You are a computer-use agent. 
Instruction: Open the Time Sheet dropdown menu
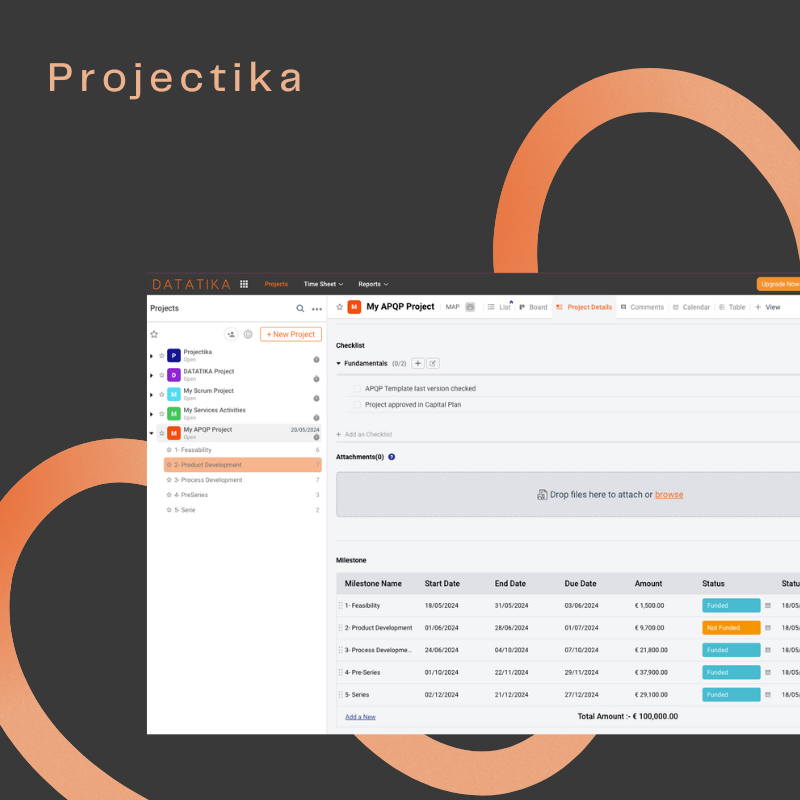[323, 284]
